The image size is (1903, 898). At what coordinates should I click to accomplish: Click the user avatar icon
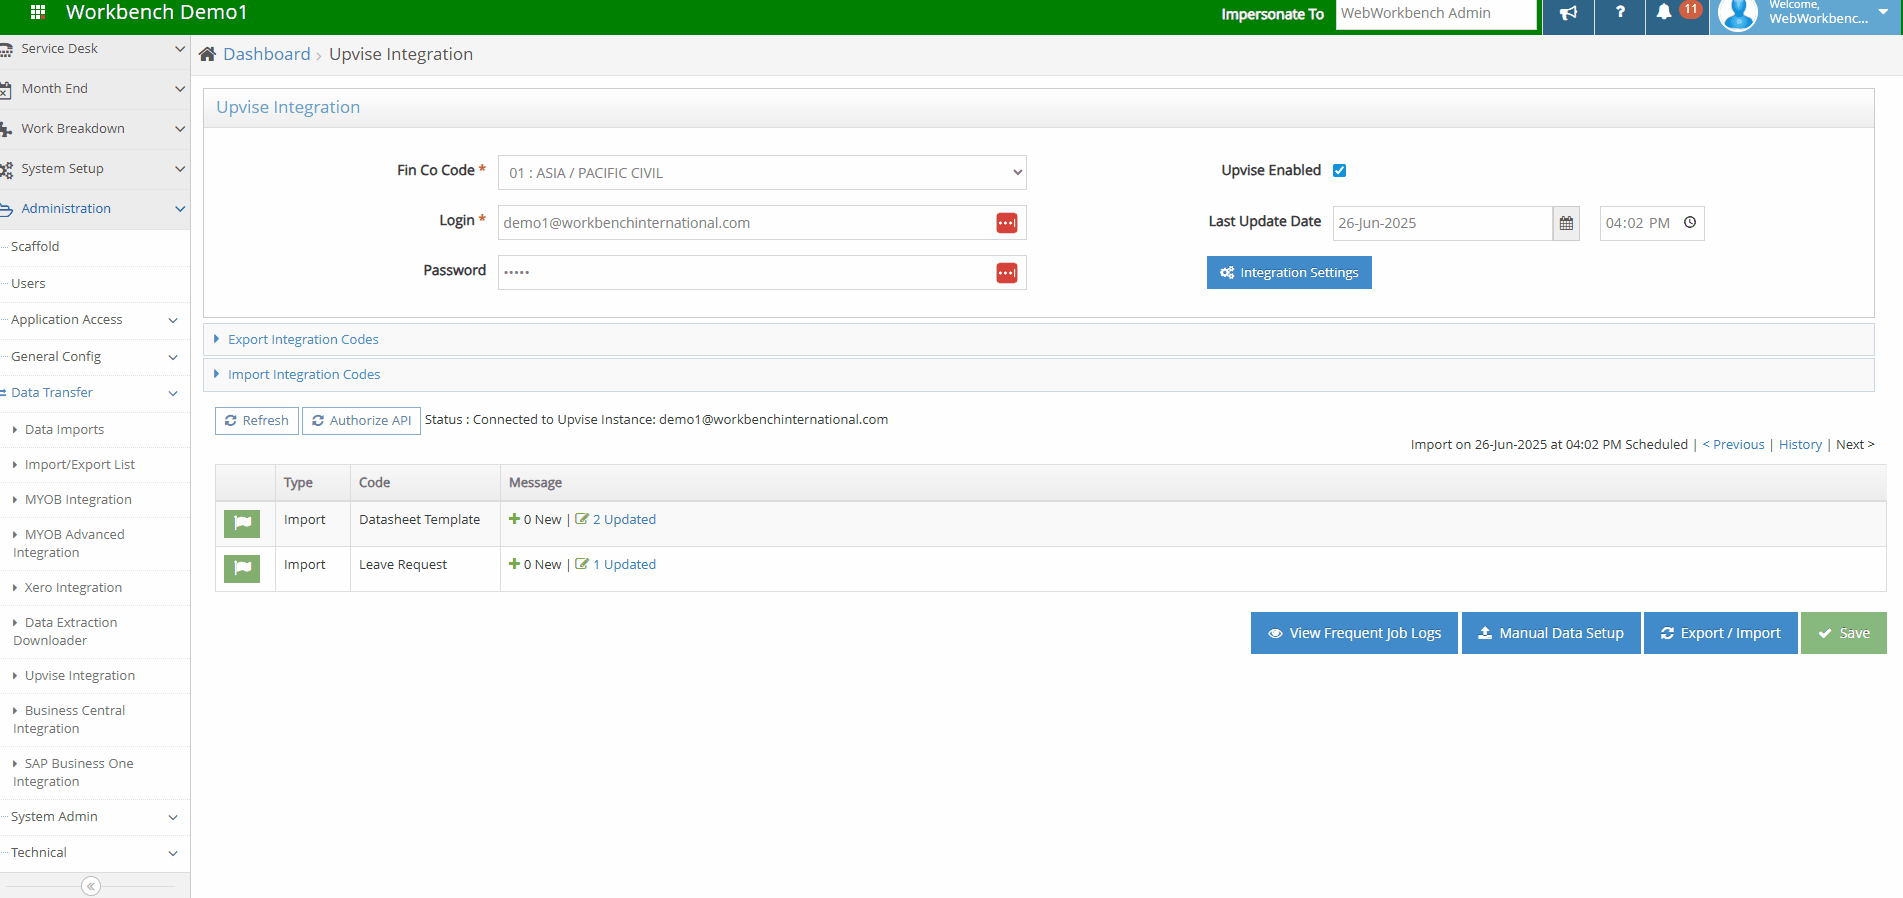(x=1738, y=14)
